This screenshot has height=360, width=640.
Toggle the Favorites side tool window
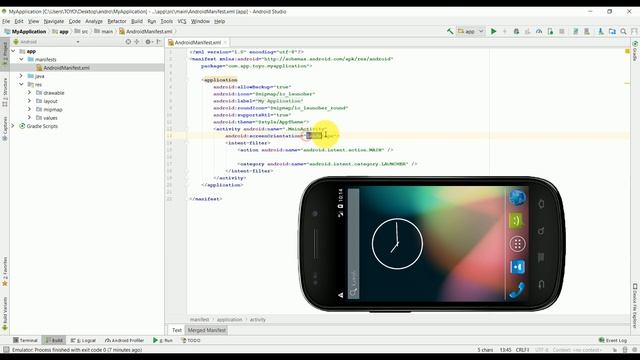coord(5,271)
